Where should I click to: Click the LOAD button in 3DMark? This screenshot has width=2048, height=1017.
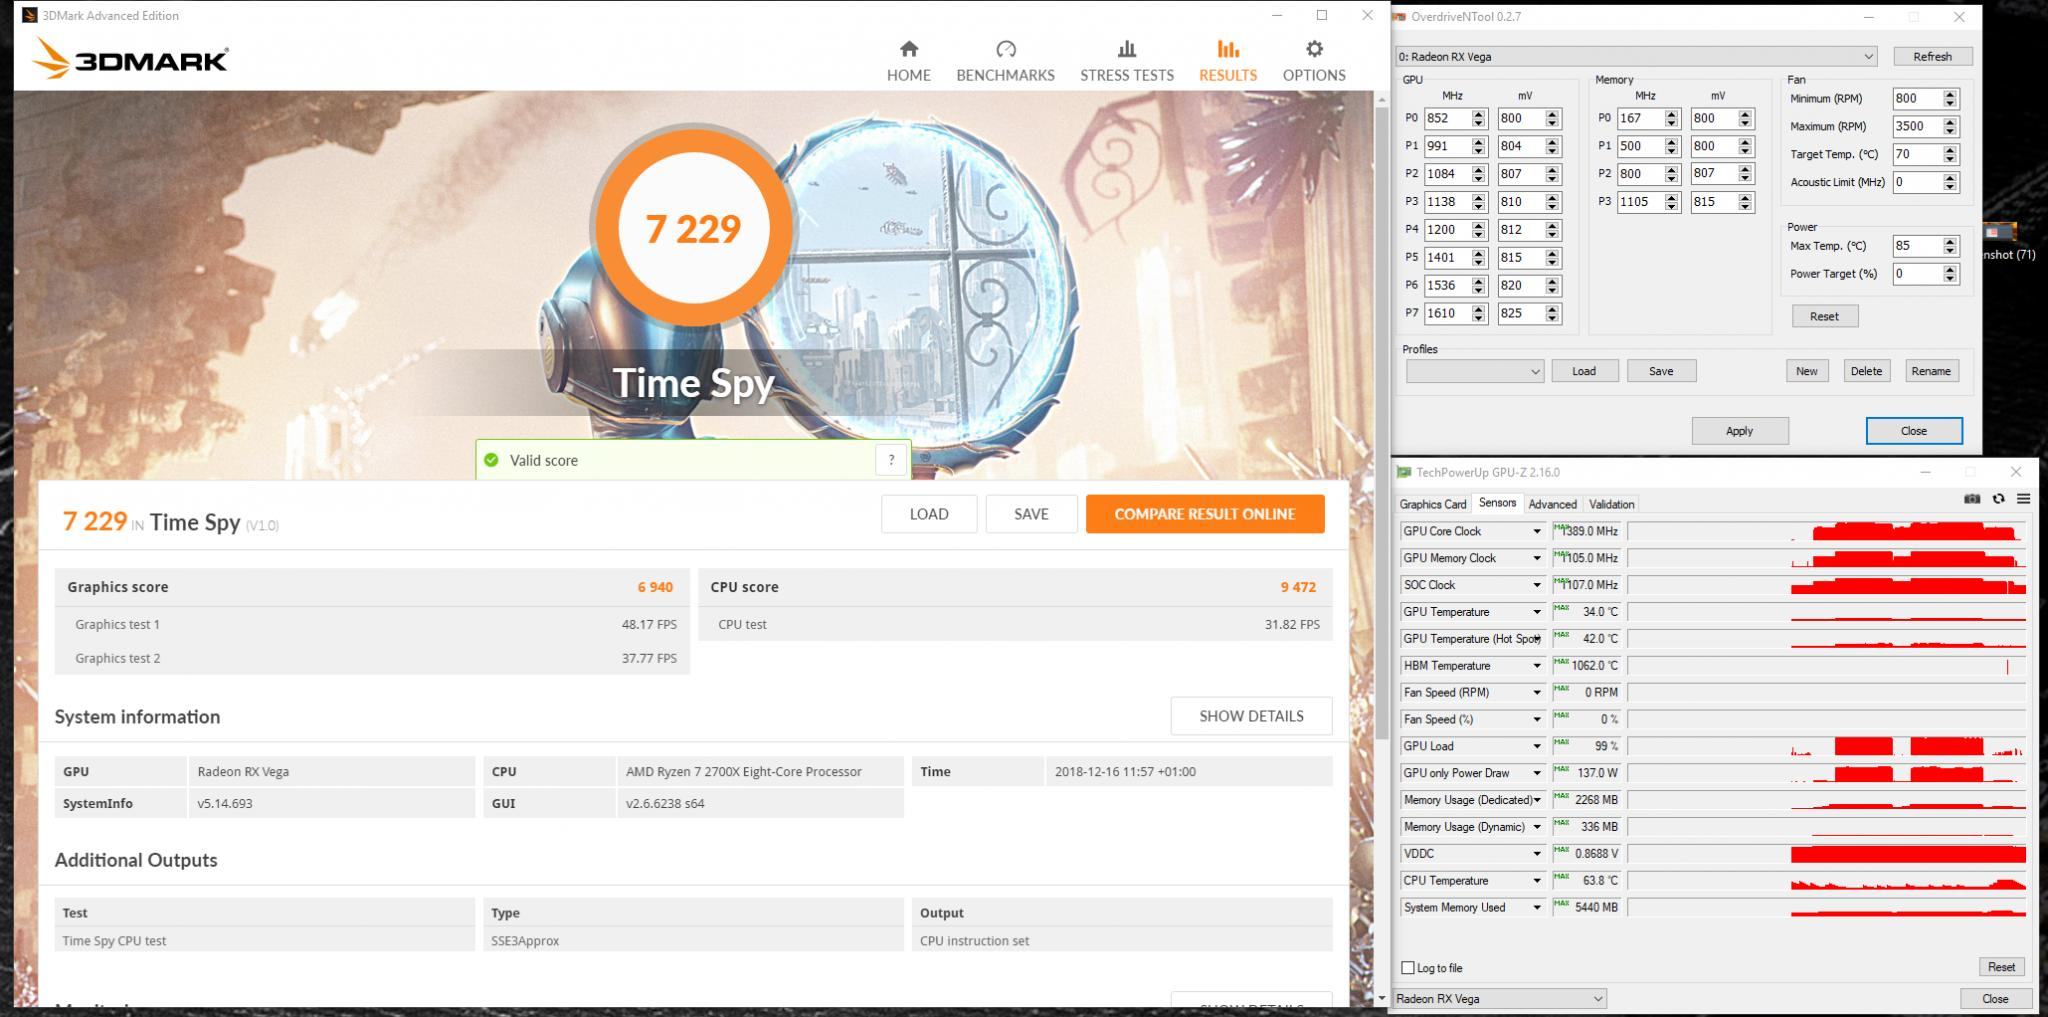(x=929, y=514)
